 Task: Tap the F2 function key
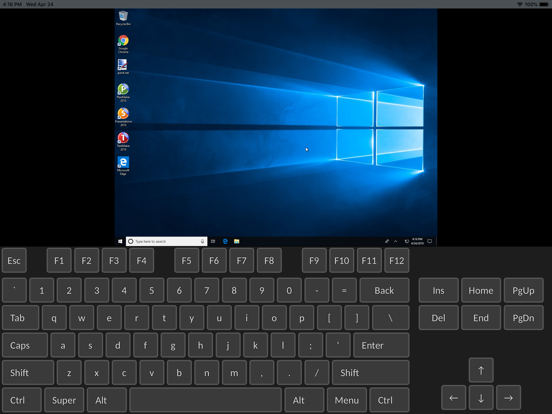click(x=87, y=261)
